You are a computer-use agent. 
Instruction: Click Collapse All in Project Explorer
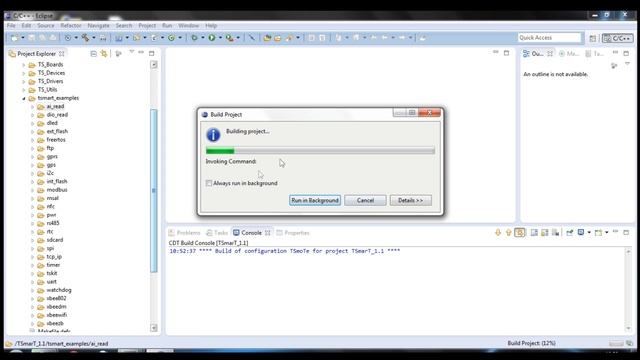[x=93, y=53]
